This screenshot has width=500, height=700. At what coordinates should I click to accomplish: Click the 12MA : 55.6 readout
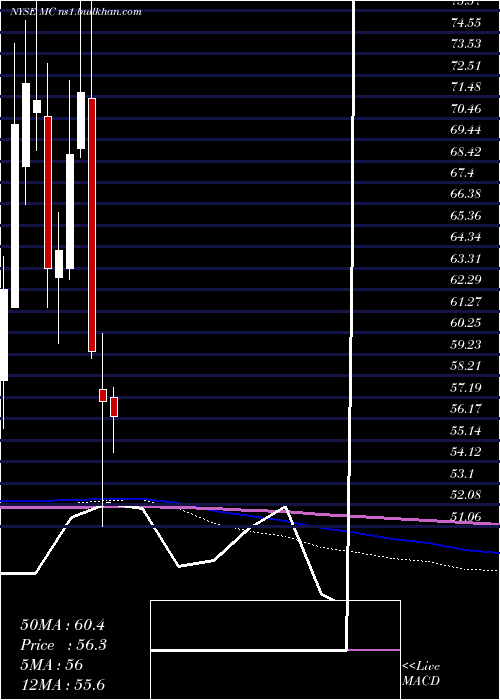point(62,684)
